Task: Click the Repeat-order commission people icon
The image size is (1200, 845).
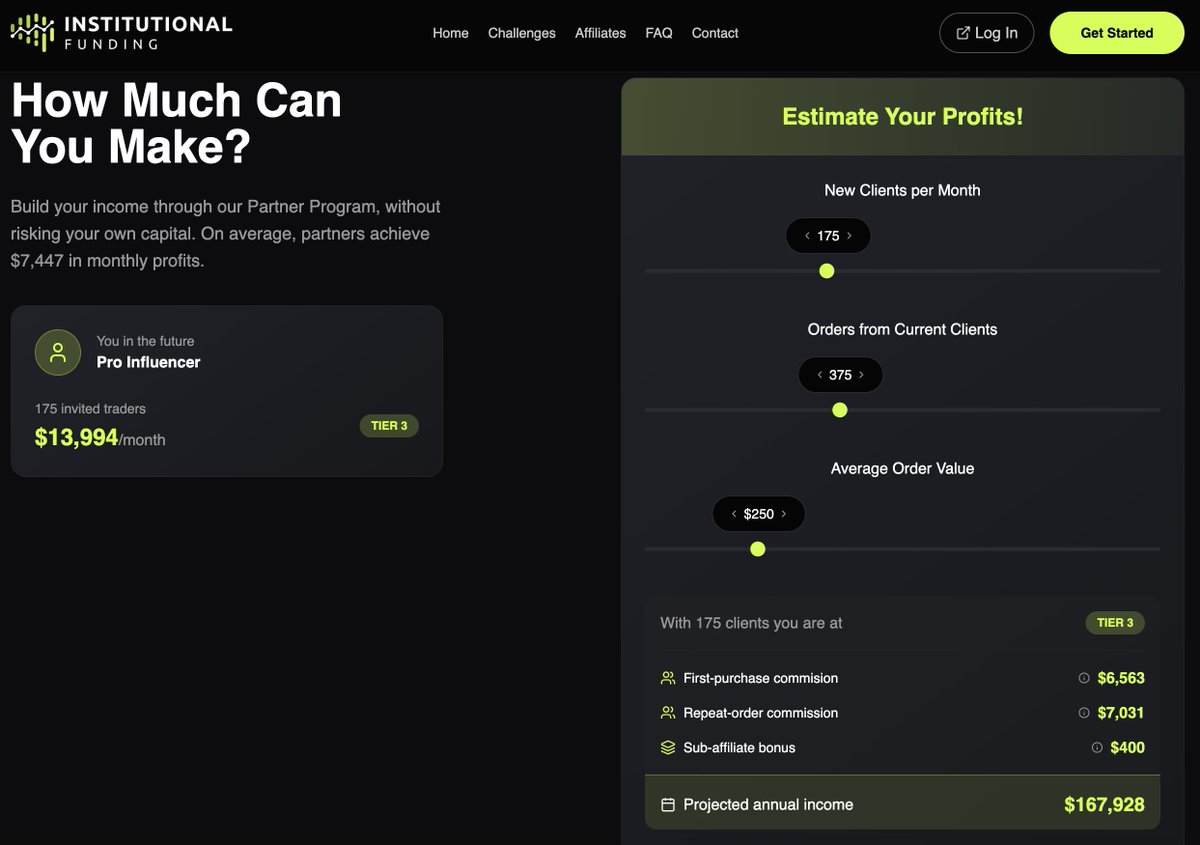Action: 668,713
